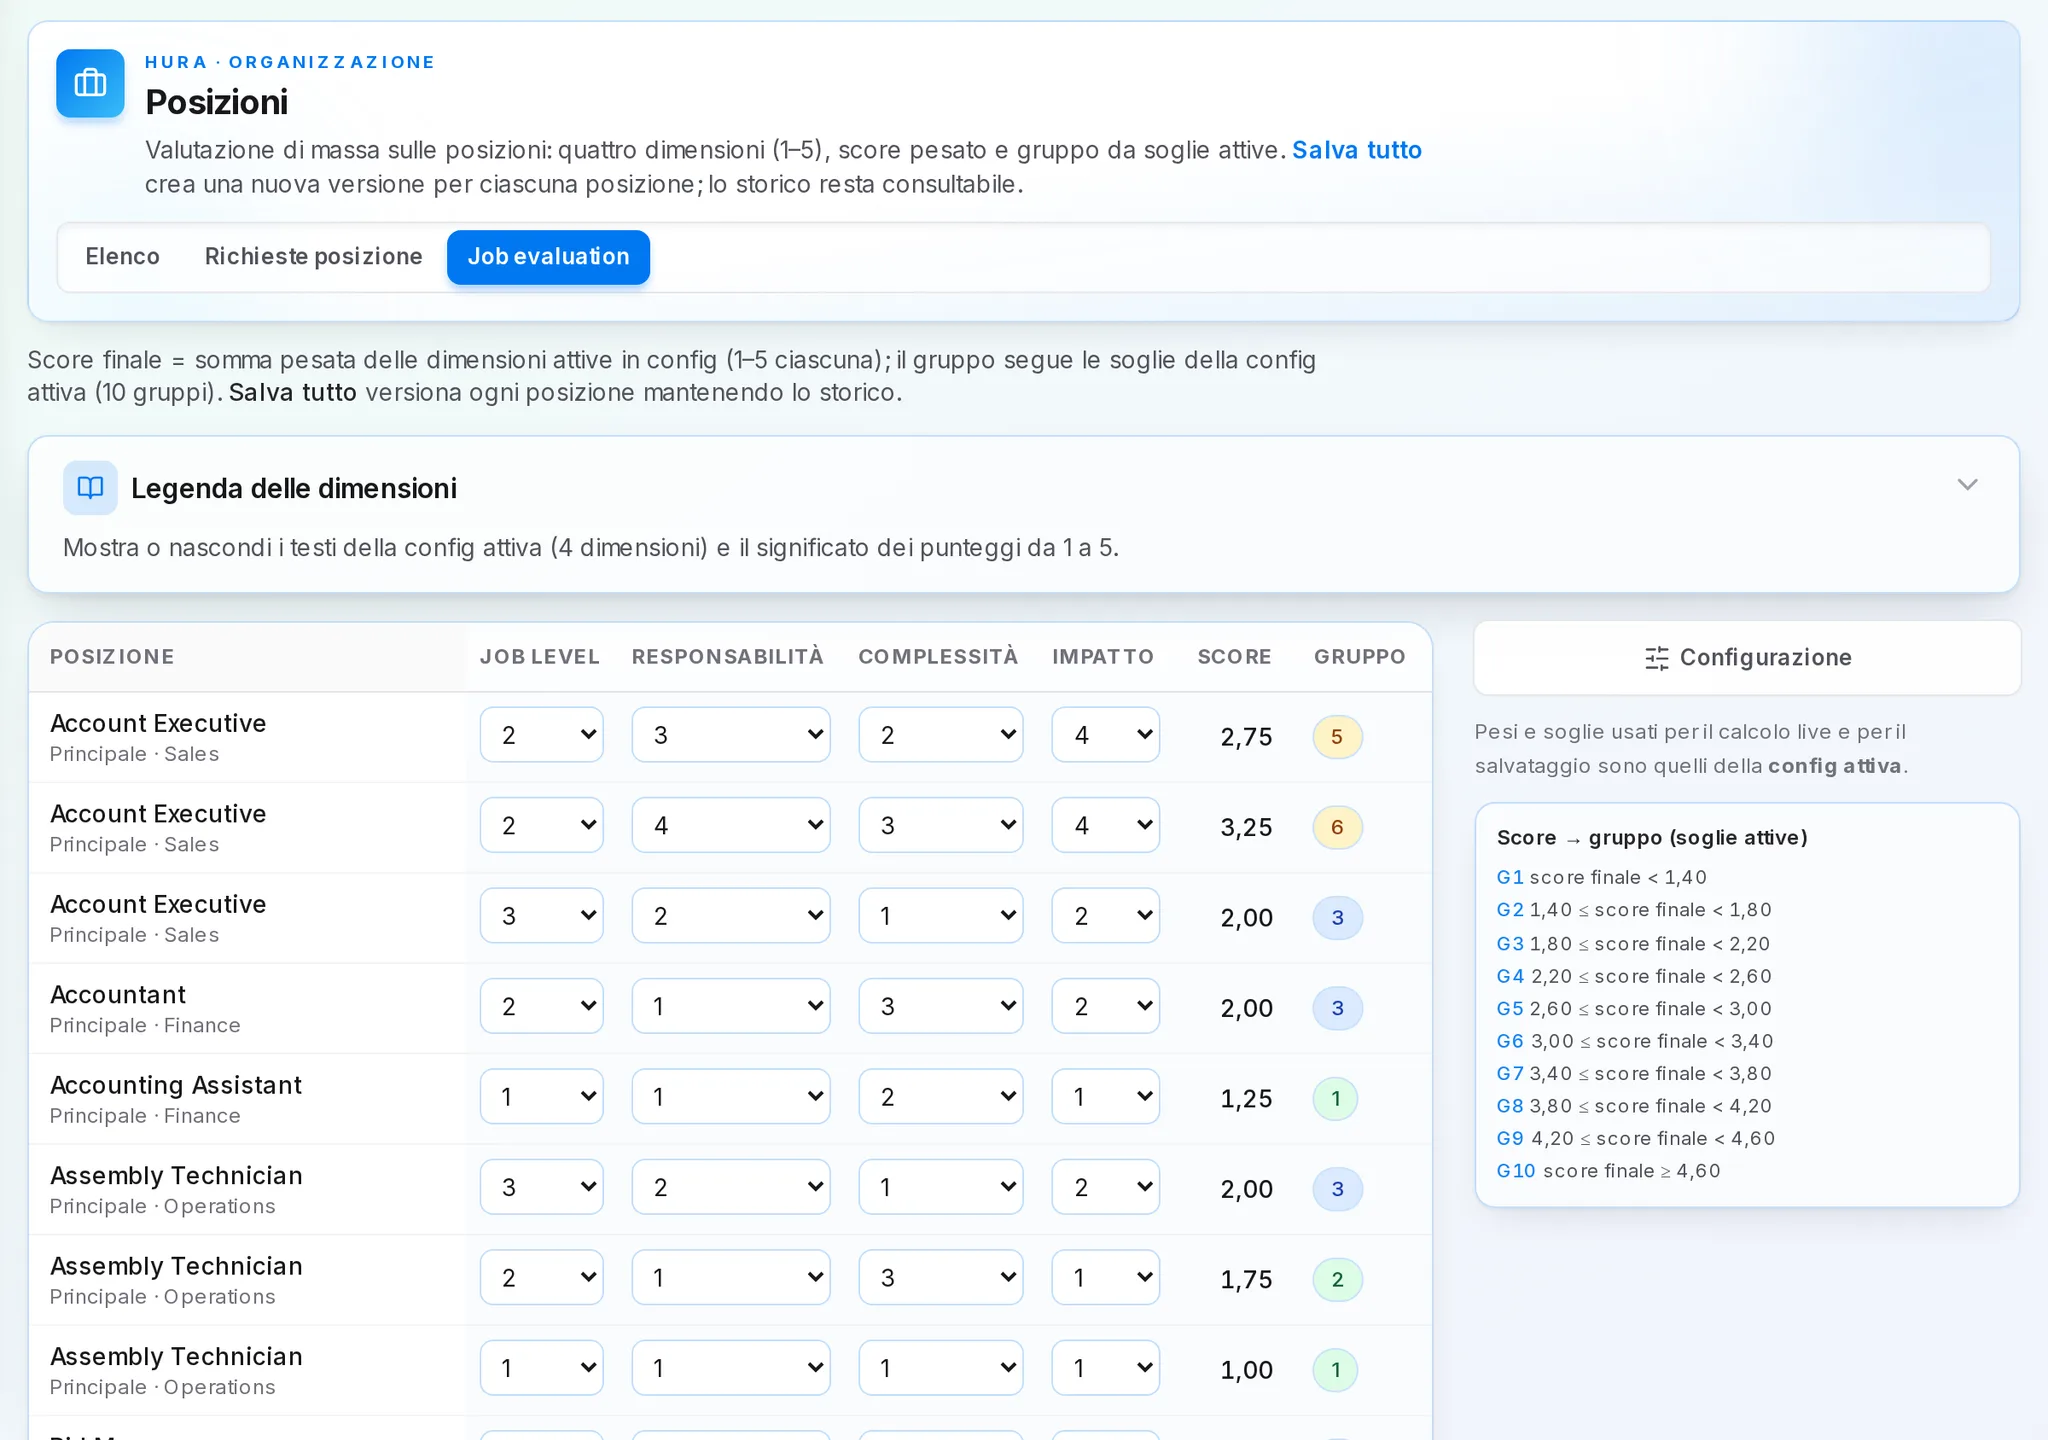
Task: Open Complessità dropdown in the 1,75 score row
Action: pos(941,1278)
